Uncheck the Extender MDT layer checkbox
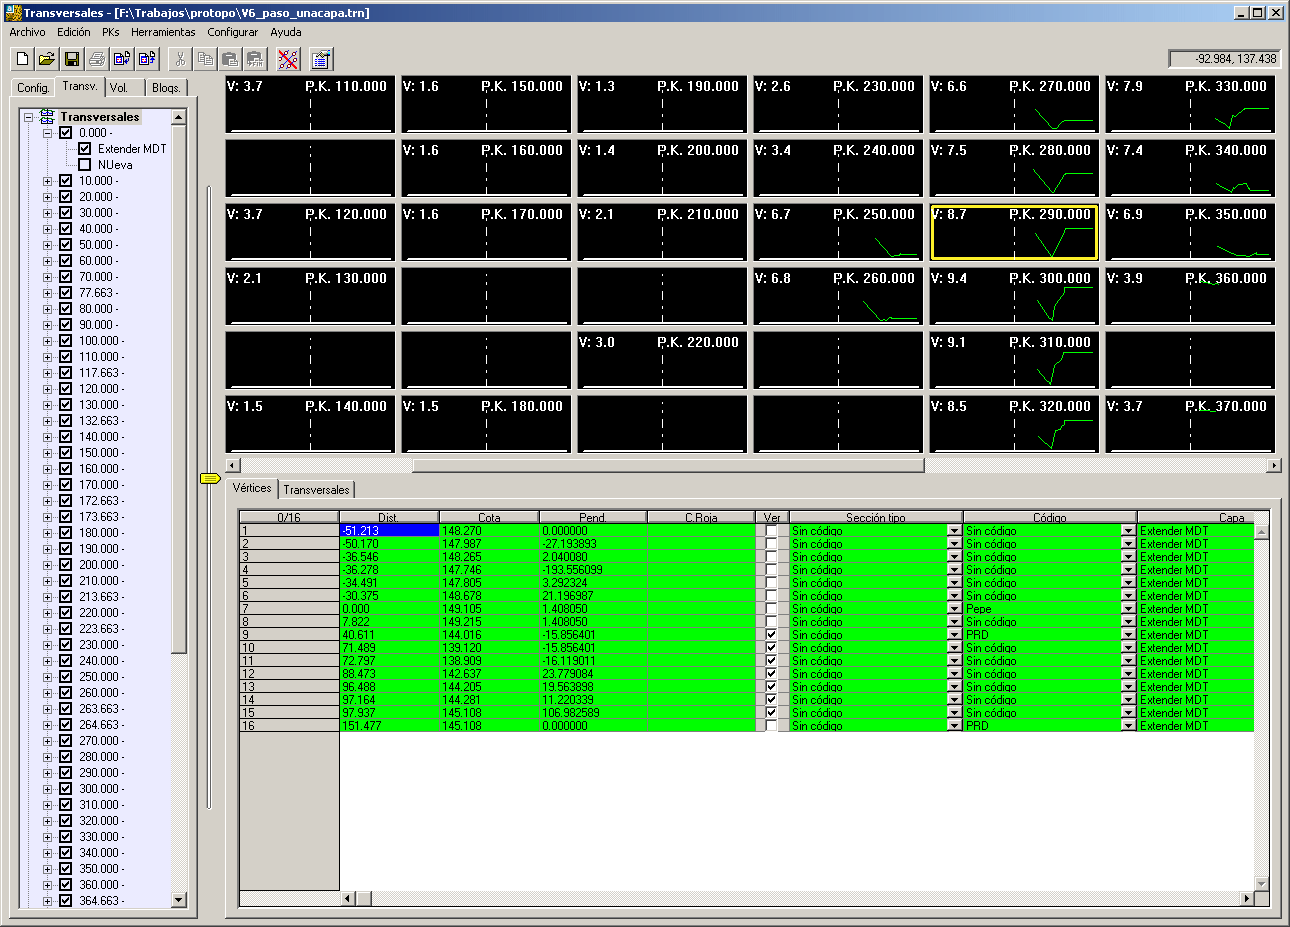 (x=85, y=149)
